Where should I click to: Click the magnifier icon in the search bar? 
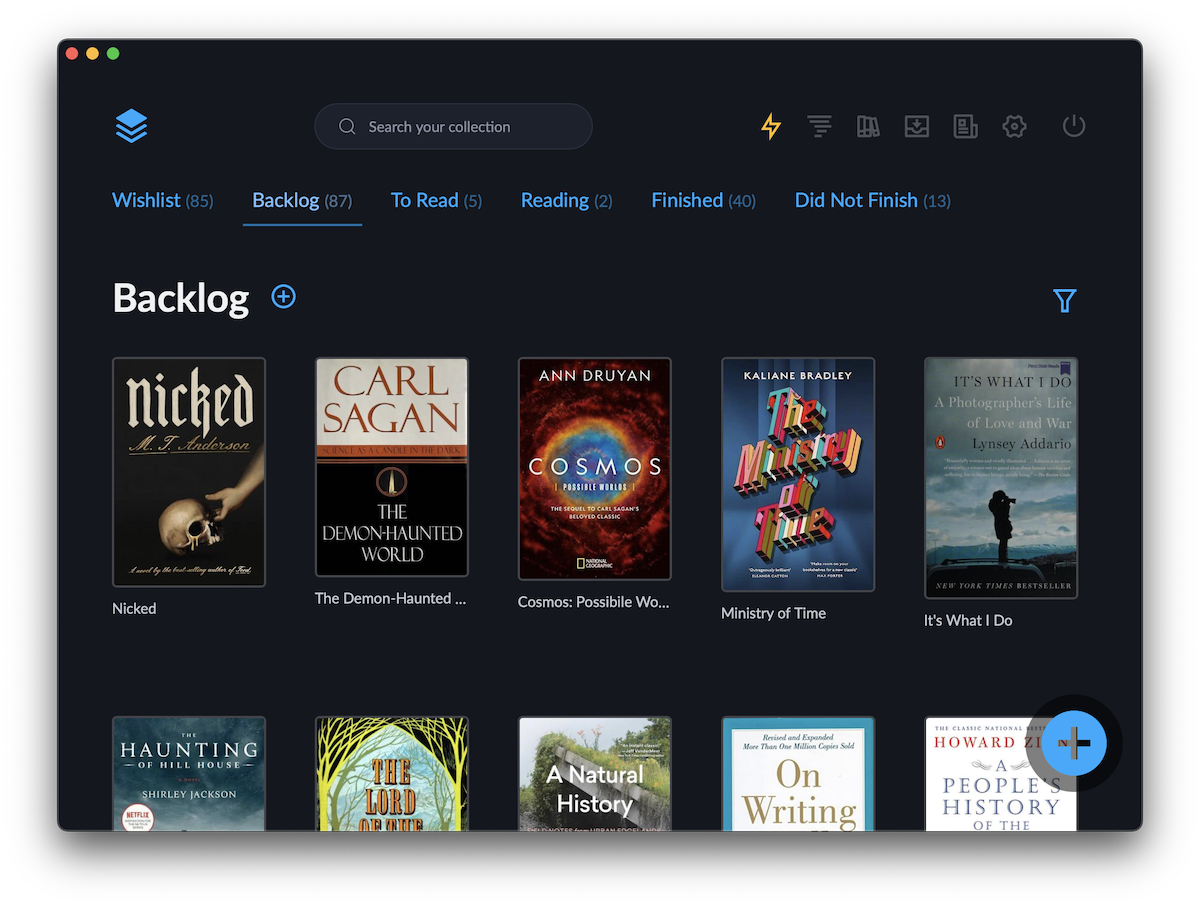[347, 127]
